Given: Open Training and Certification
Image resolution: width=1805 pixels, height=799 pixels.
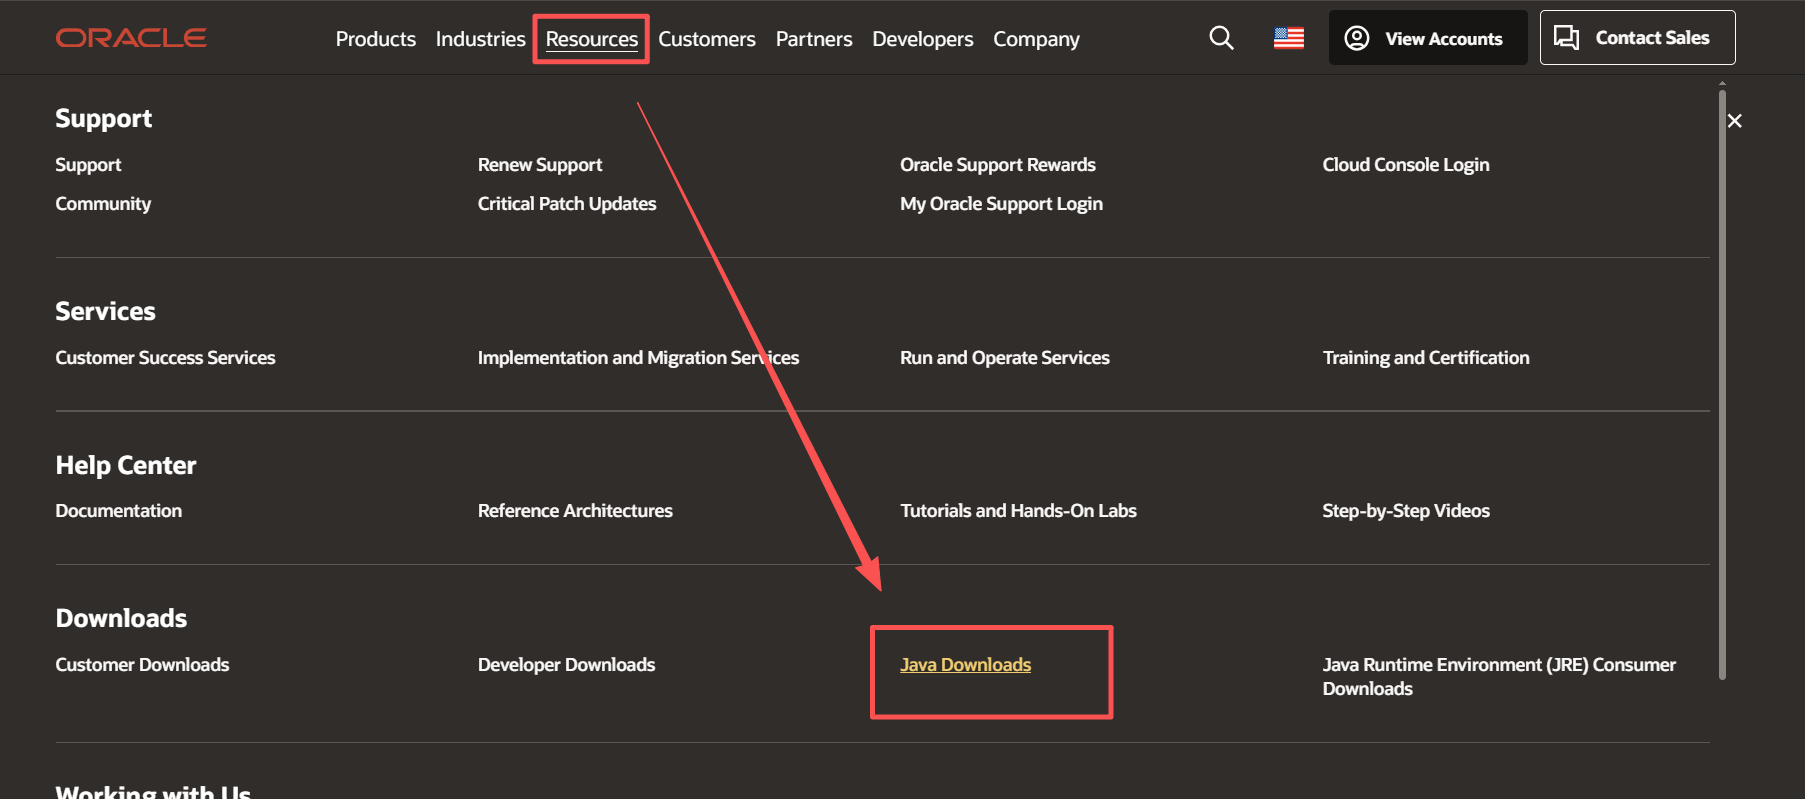Looking at the screenshot, I should pos(1426,358).
